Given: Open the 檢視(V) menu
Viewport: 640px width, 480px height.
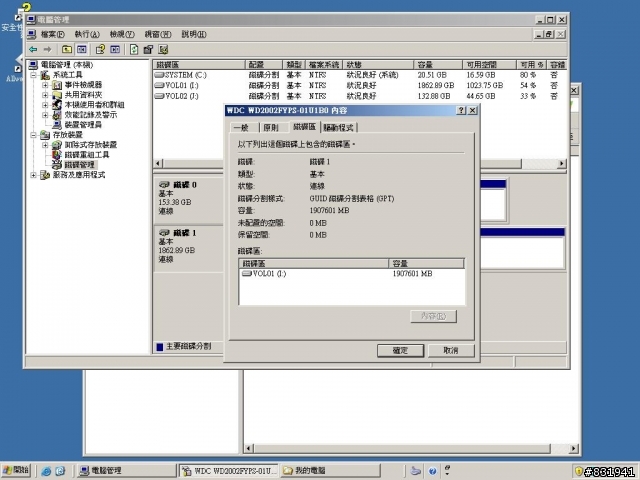Looking at the screenshot, I should pyautogui.click(x=122, y=34).
